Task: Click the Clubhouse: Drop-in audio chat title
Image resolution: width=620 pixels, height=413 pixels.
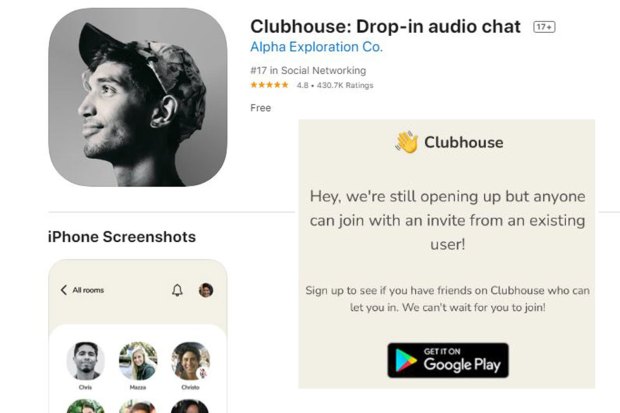Action: 386,27
